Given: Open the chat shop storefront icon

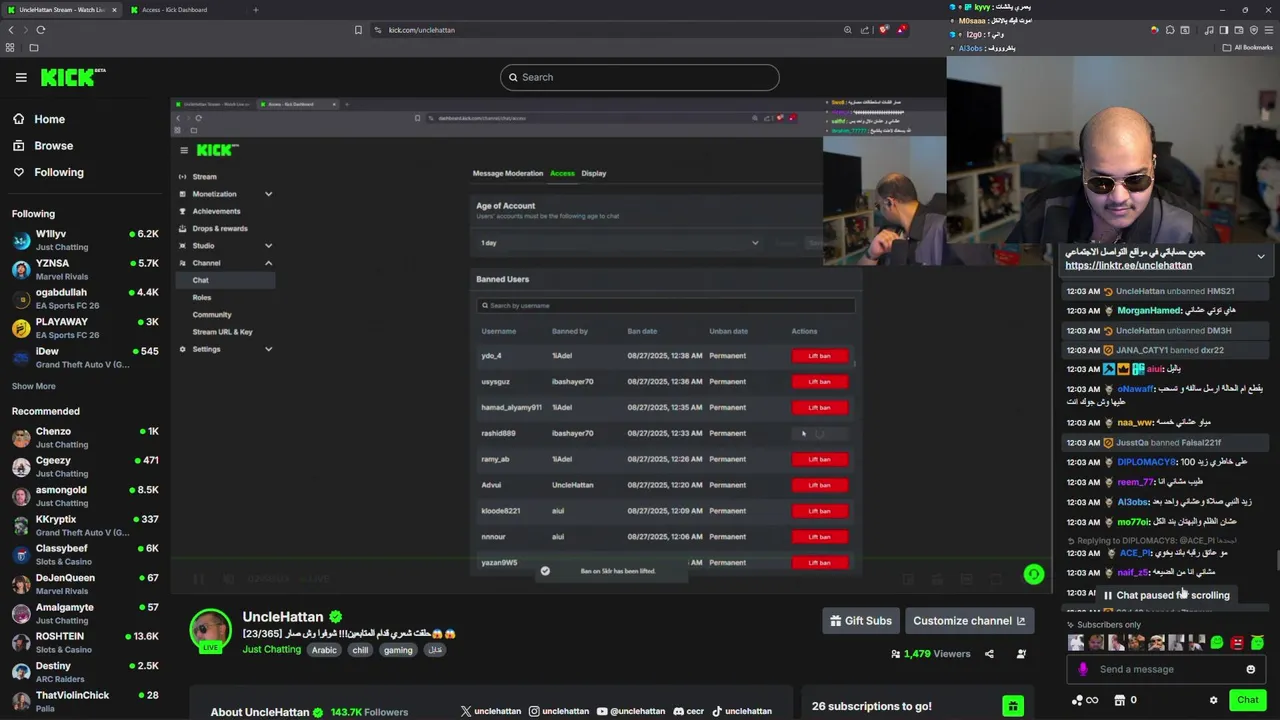Looking at the screenshot, I should click(x=1120, y=700).
